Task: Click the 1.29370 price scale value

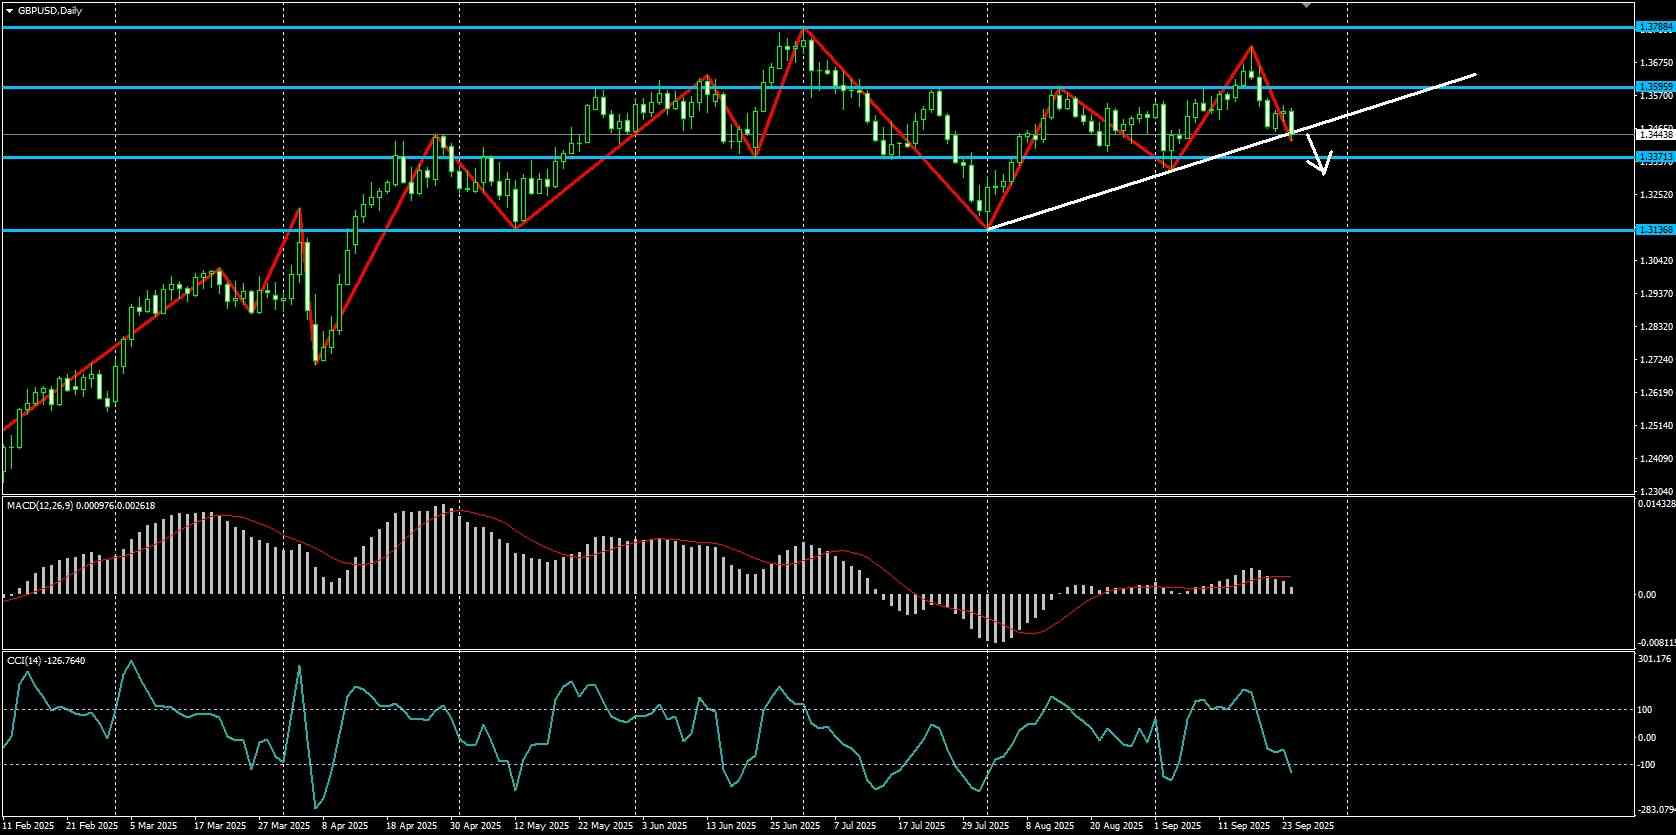Action: [1657, 294]
